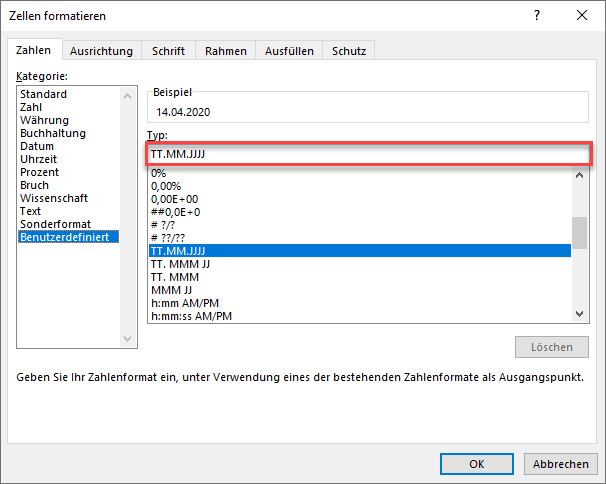Select the Zahl category
606x484 pixels.
[69, 107]
